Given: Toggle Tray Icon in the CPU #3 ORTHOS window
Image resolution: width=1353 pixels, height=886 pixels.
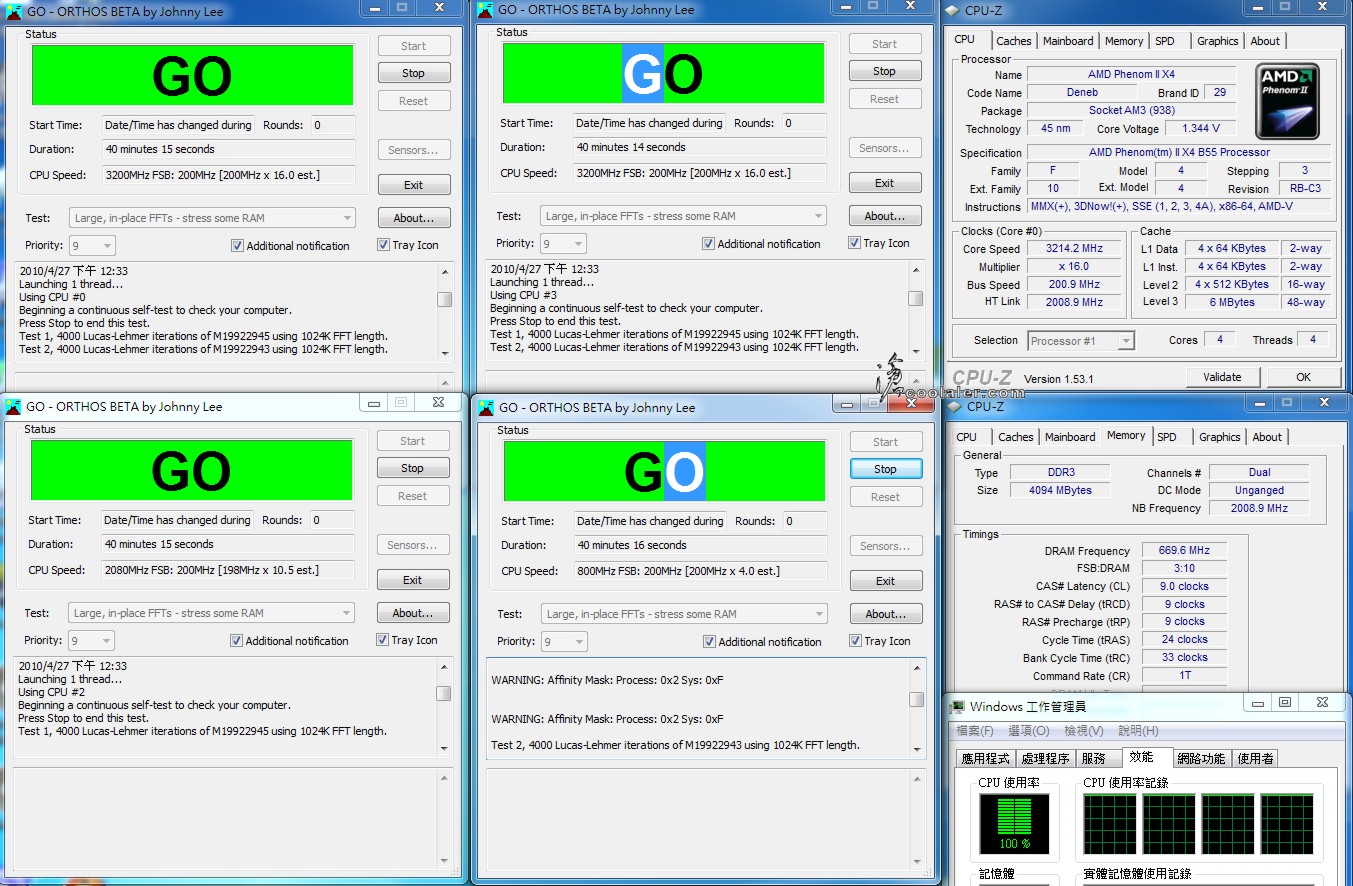Looking at the screenshot, I should pyautogui.click(x=854, y=243).
